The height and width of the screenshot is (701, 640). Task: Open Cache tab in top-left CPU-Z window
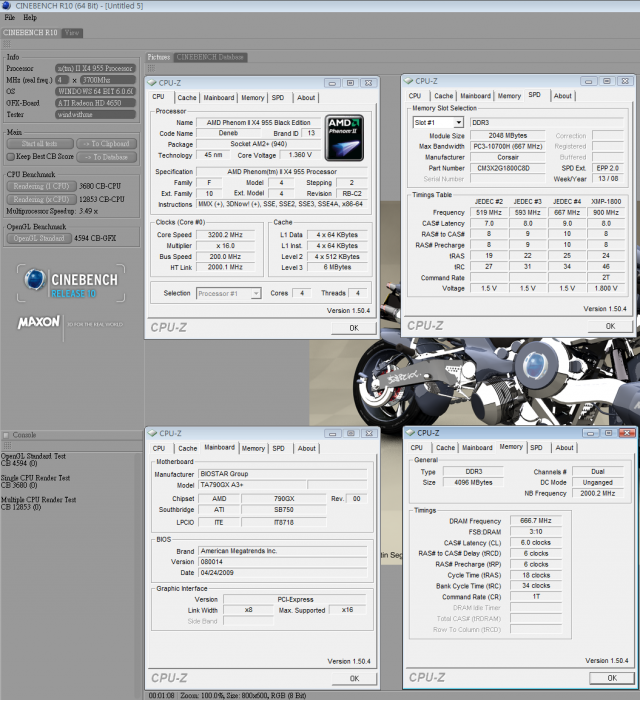187,97
